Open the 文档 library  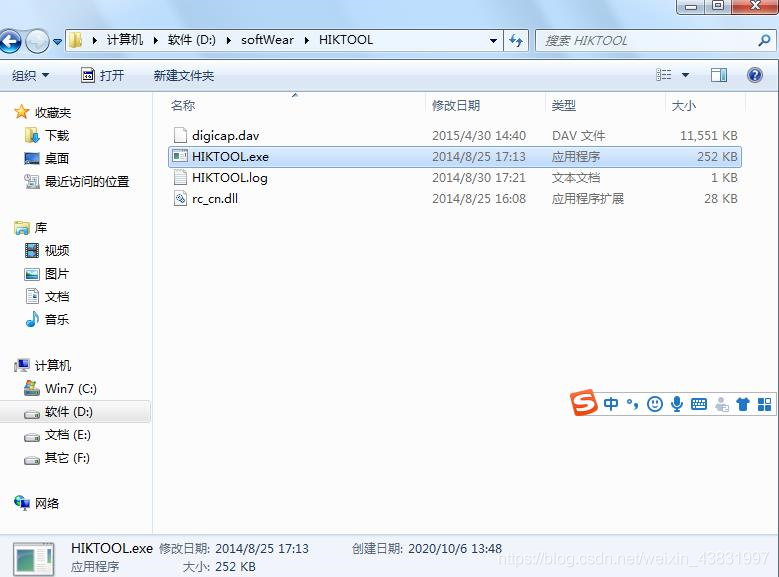click(x=57, y=296)
